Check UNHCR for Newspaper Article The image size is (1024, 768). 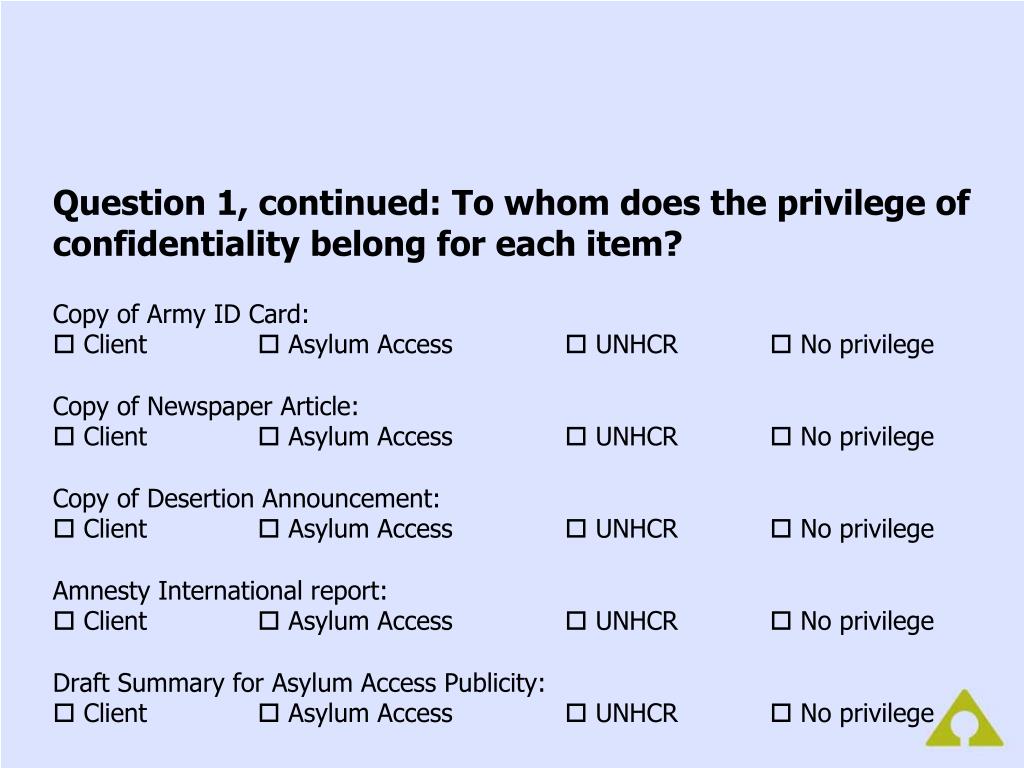[576, 436]
